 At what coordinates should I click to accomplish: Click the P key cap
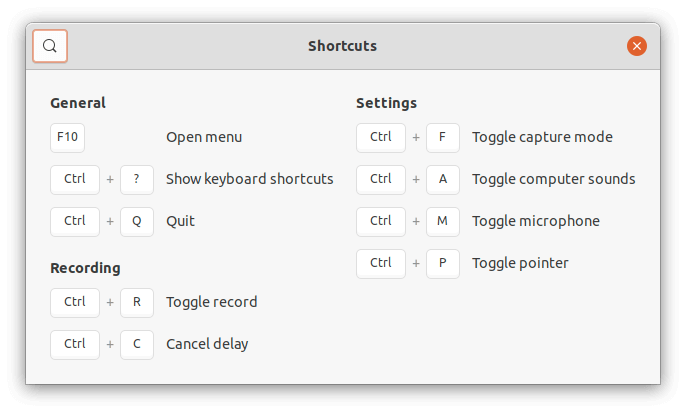pyautogui.click(x=443, y=263)
